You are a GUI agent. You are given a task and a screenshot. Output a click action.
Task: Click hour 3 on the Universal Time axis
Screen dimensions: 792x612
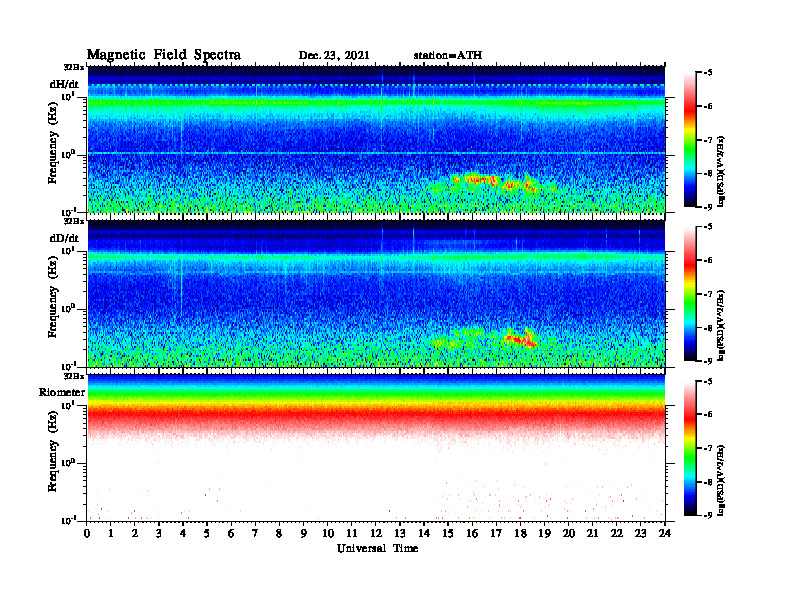[x=159, y=533]
